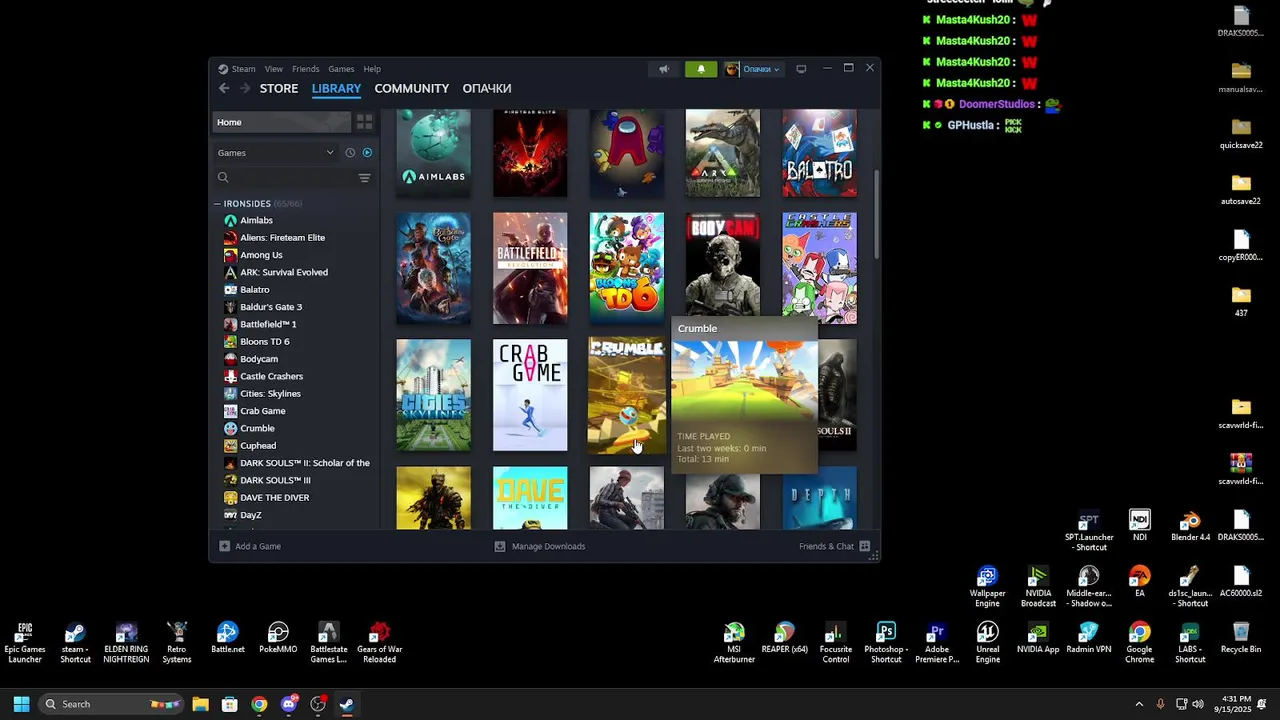Open the Cities Skylines cover
This screenshot has width=1280, height=720.
tap(433, 395)
